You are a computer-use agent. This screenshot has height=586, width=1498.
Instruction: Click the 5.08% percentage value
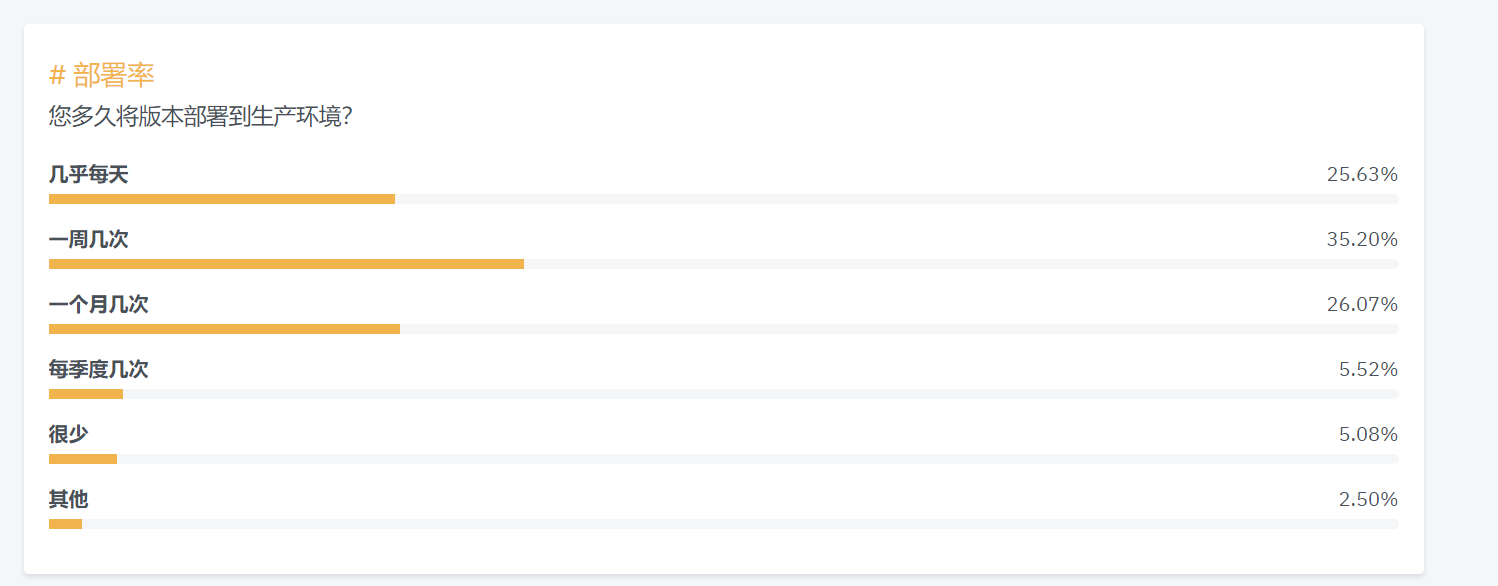pos(1368,435)
